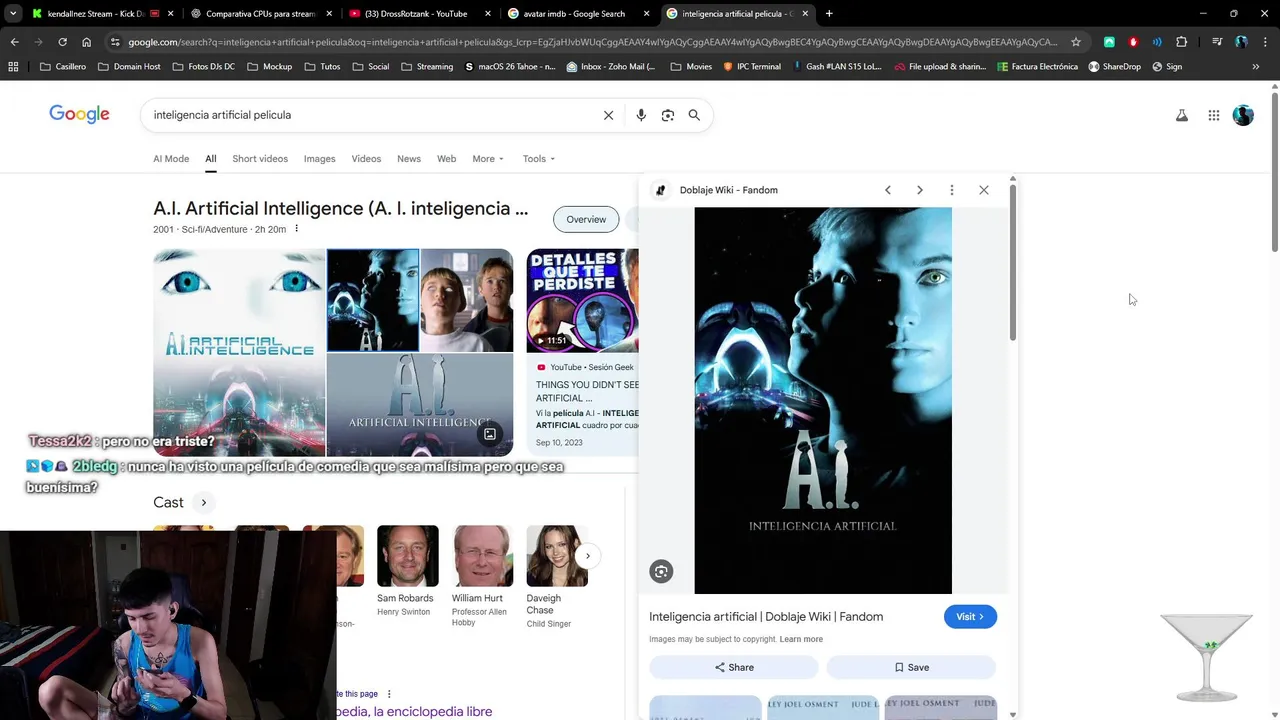This screenshot has width=1280, height=720.
Task: Open the images gallery icon on the movie collage
Action: pos(490,434)
